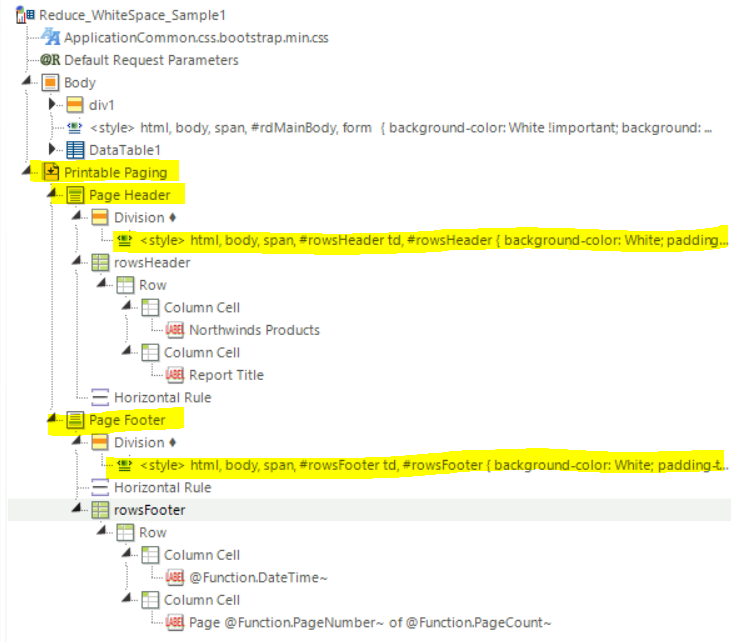Select the Body element icon
The width and height of the screenshot is (731, 642).
tap(50, 83)
